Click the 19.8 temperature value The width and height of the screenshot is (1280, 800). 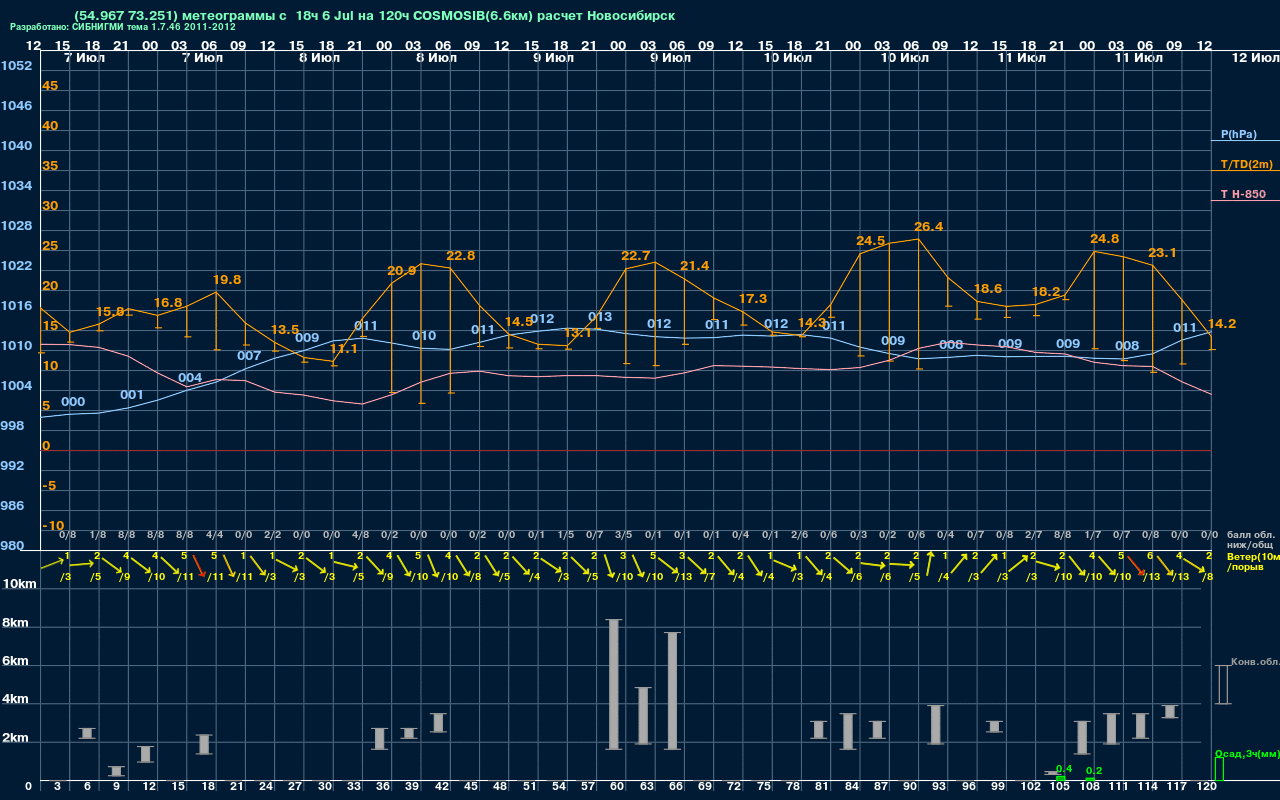[x=227, y=280]
